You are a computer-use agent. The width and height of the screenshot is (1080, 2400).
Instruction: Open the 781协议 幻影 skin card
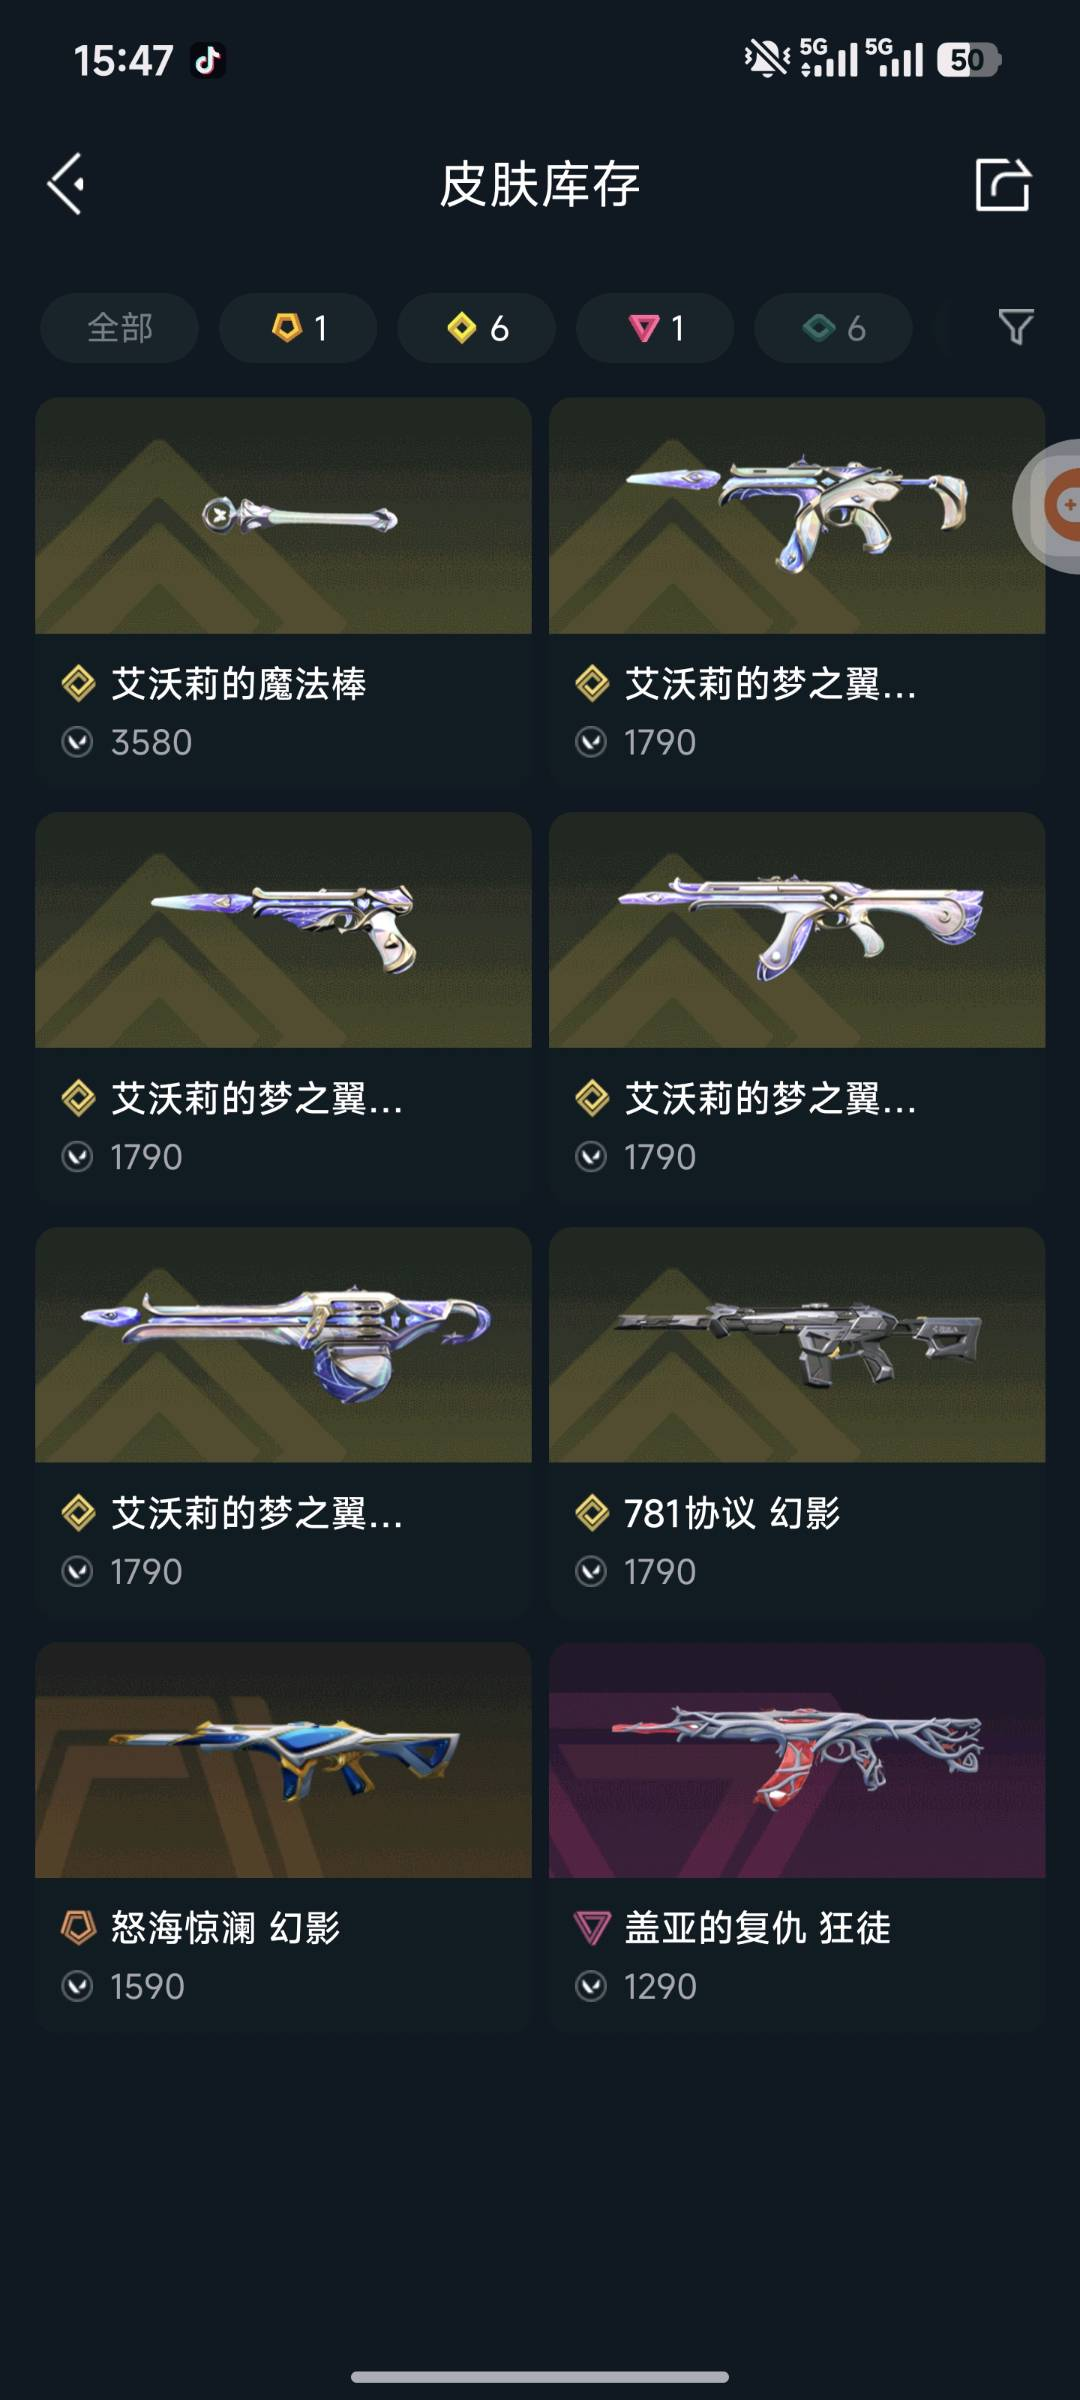797,1420
